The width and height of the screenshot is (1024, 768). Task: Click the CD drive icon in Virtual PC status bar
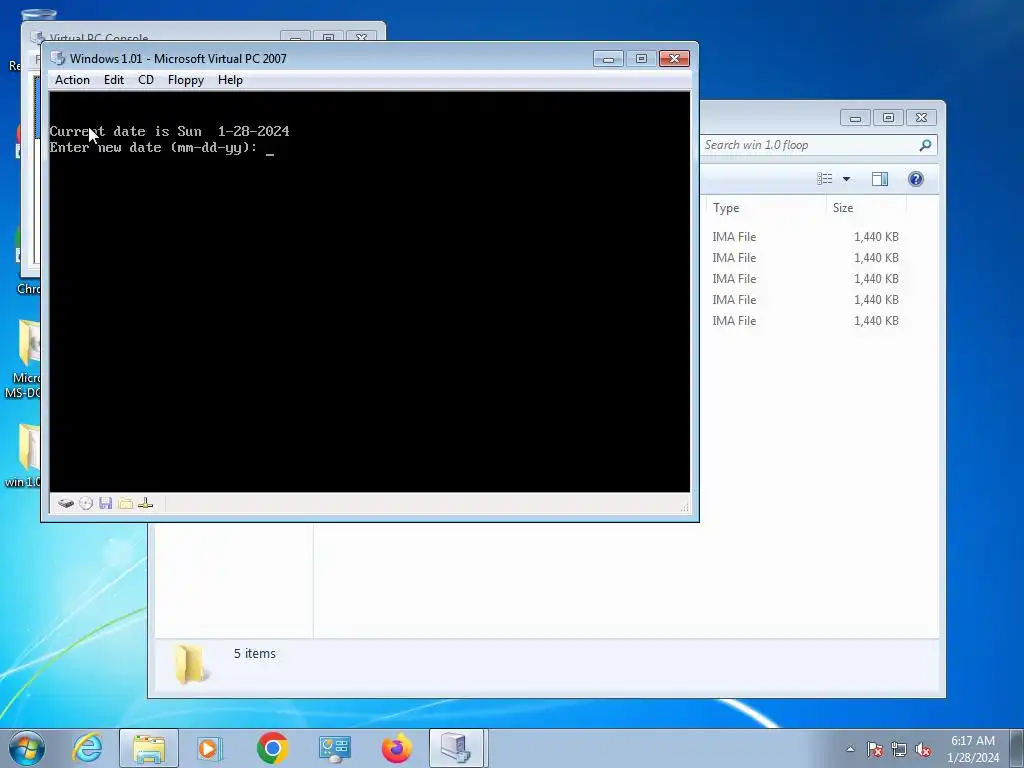(86, 504)
